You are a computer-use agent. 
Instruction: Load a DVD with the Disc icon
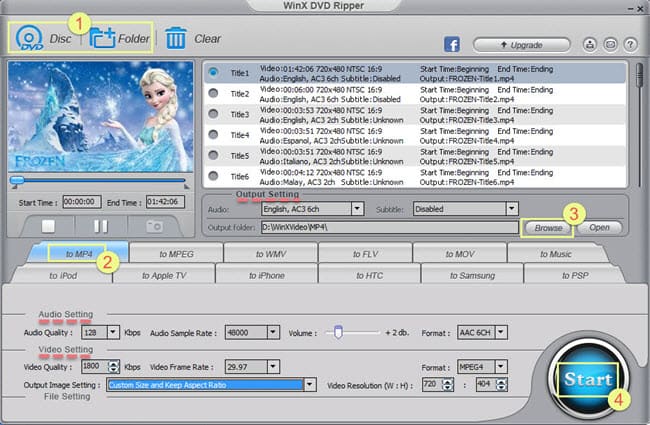29,38
